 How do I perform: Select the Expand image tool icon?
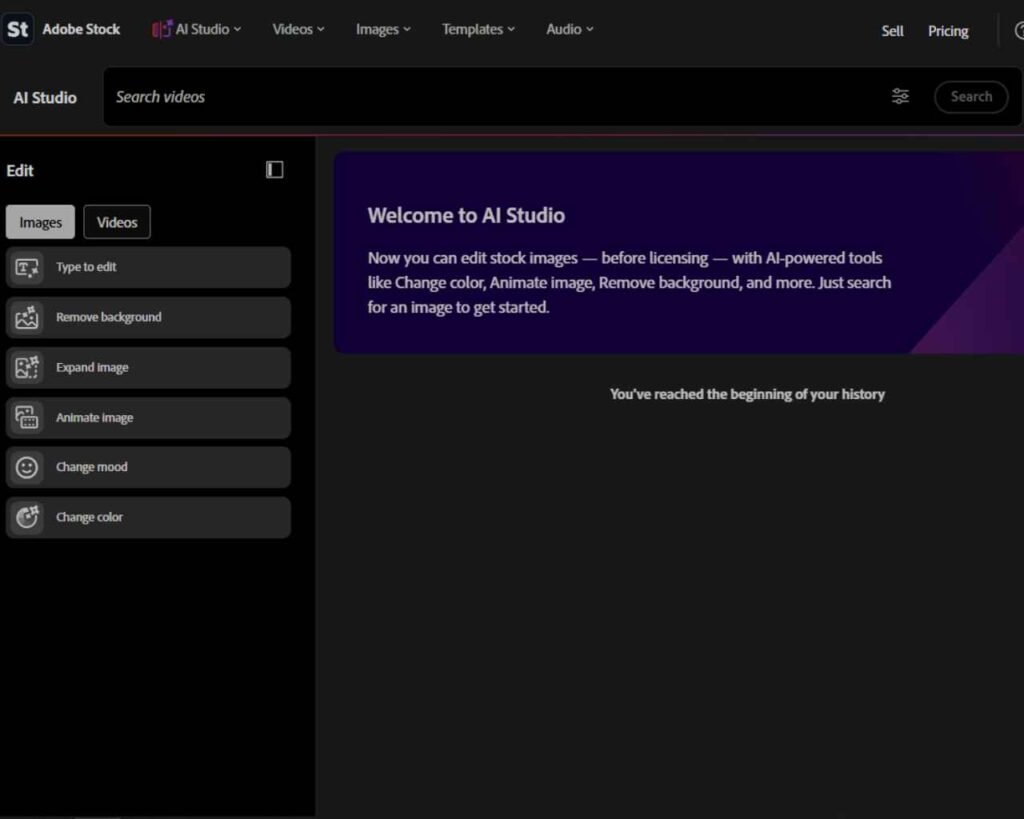27,368
